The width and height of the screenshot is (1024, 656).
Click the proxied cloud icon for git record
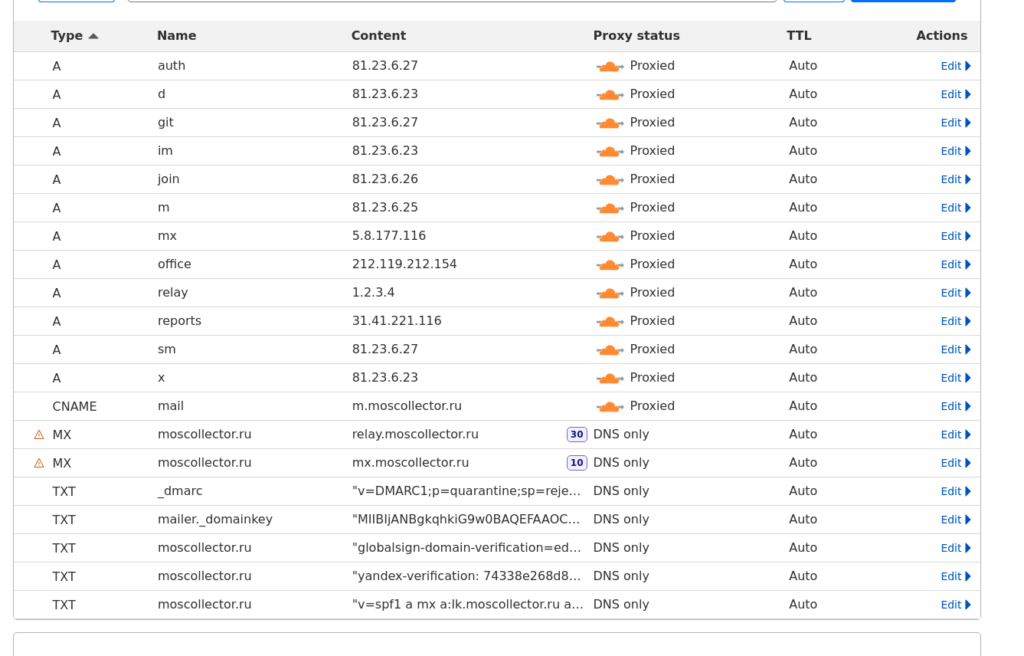[x=609, y=123]
